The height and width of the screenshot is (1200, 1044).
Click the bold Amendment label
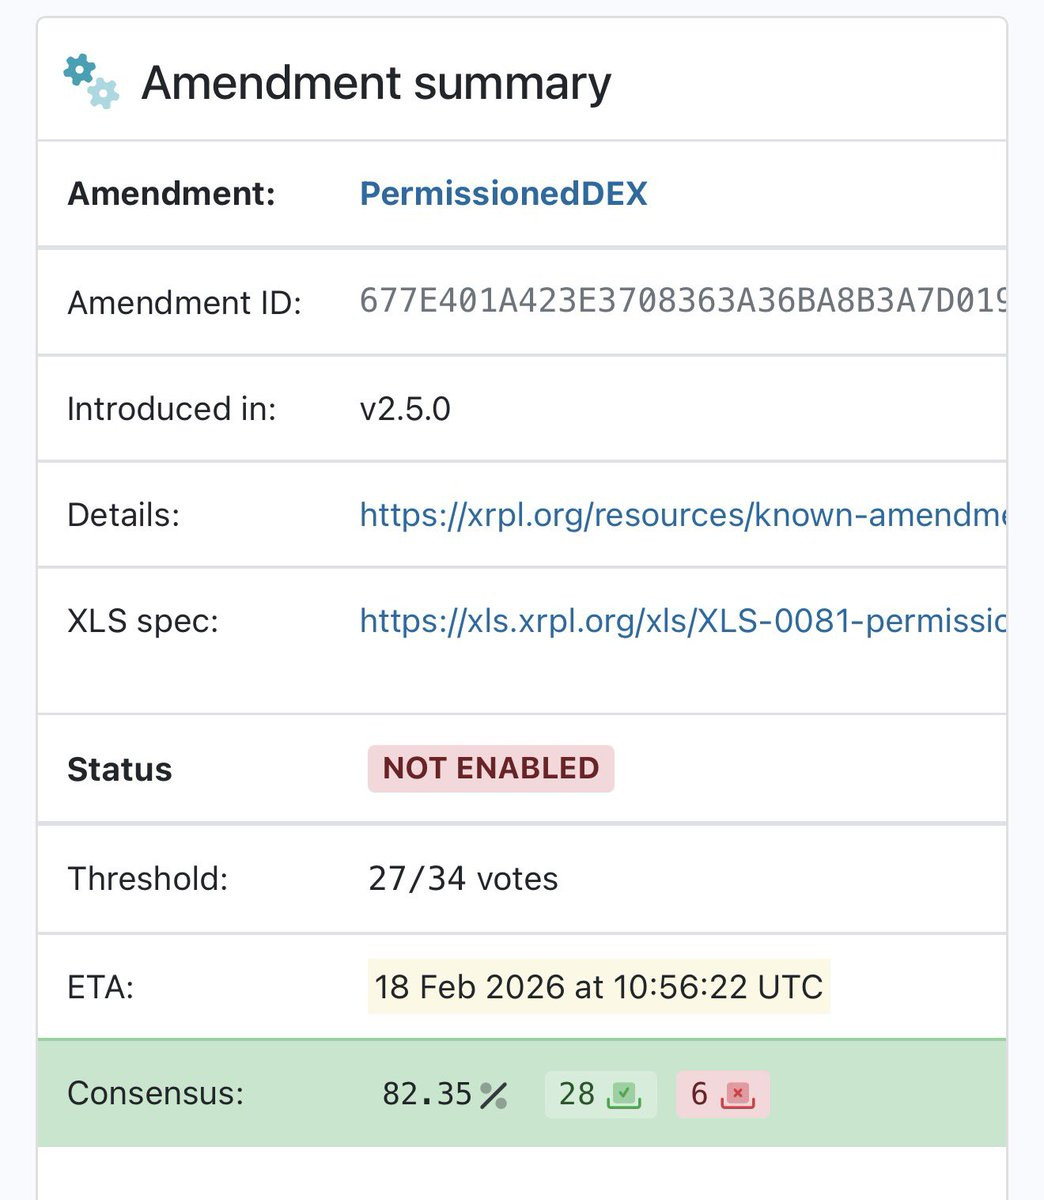pos(171,193)
